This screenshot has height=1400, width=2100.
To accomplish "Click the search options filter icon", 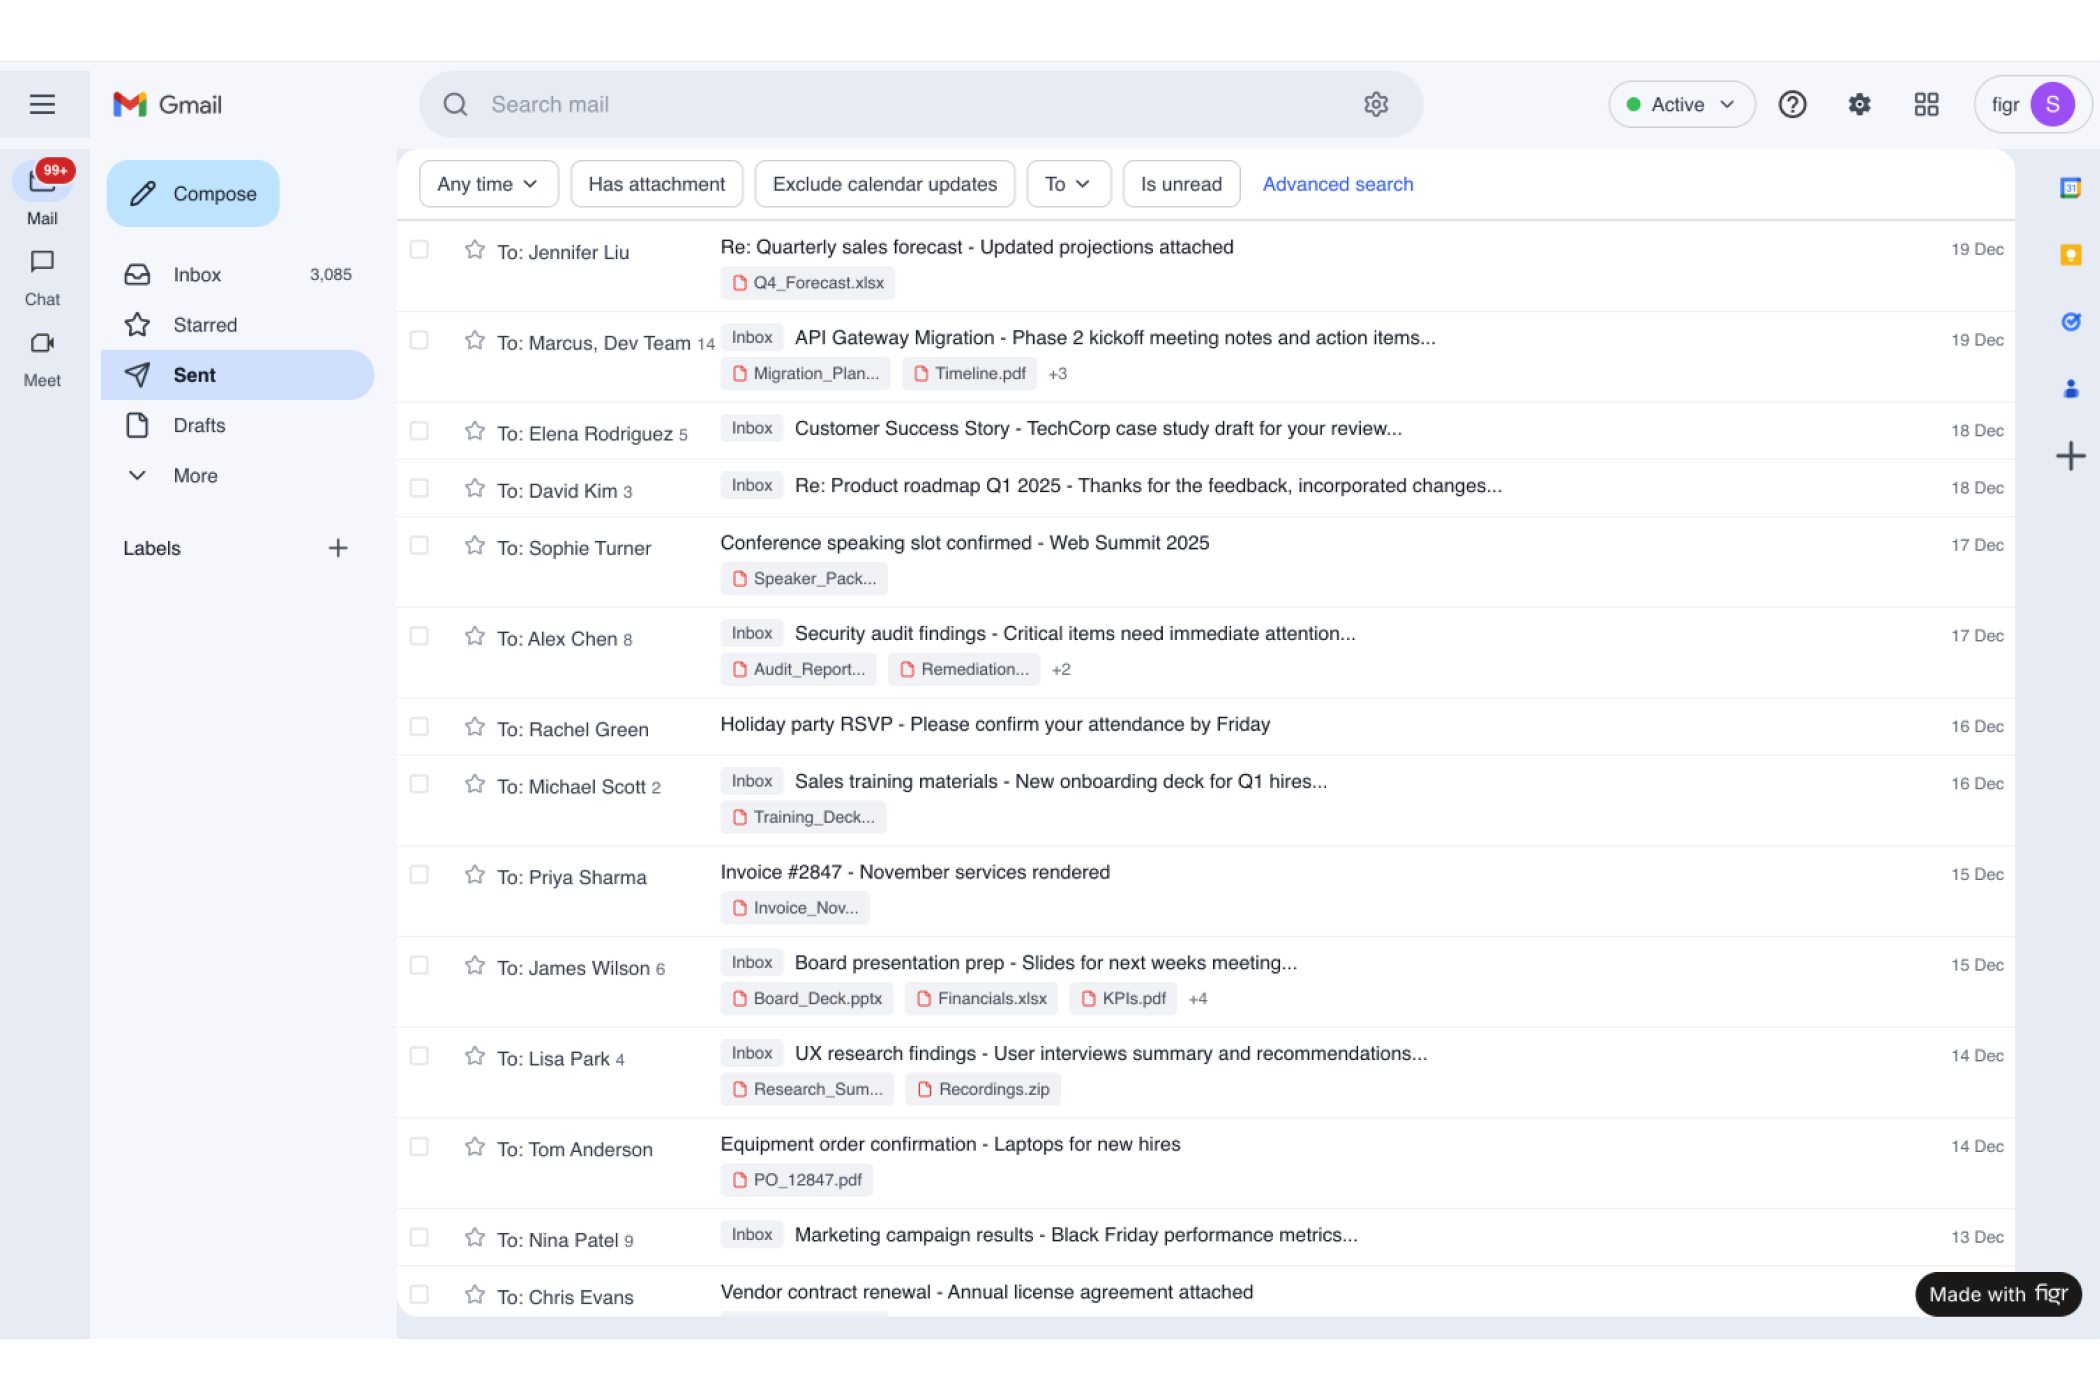I will [1376, 104].
